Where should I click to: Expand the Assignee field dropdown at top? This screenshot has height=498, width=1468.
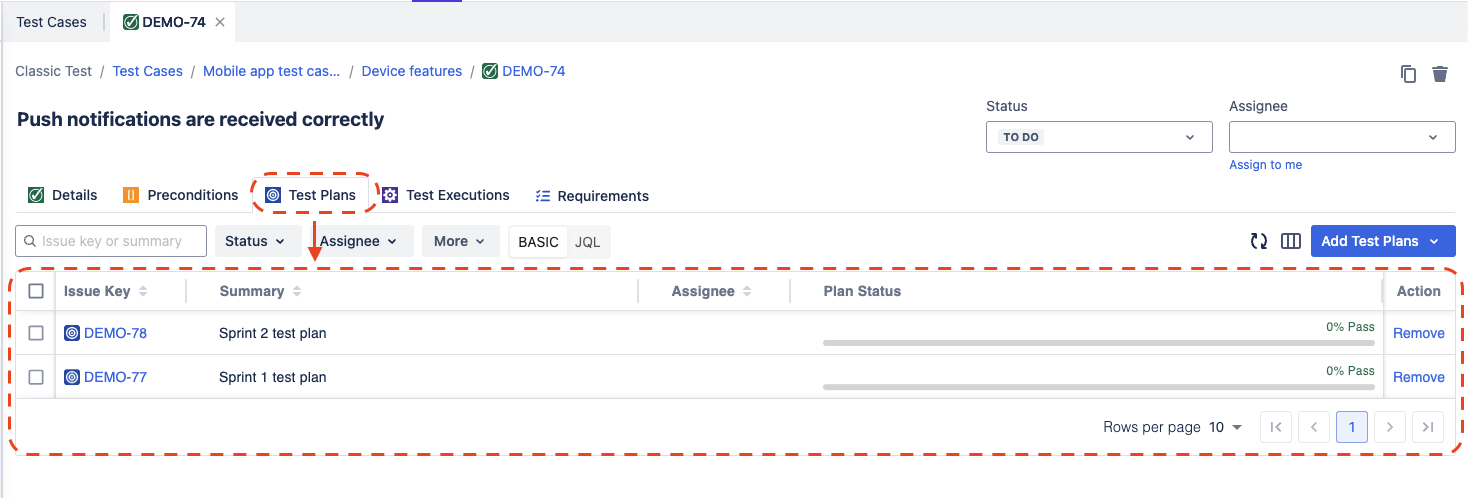click(1342, 137)
